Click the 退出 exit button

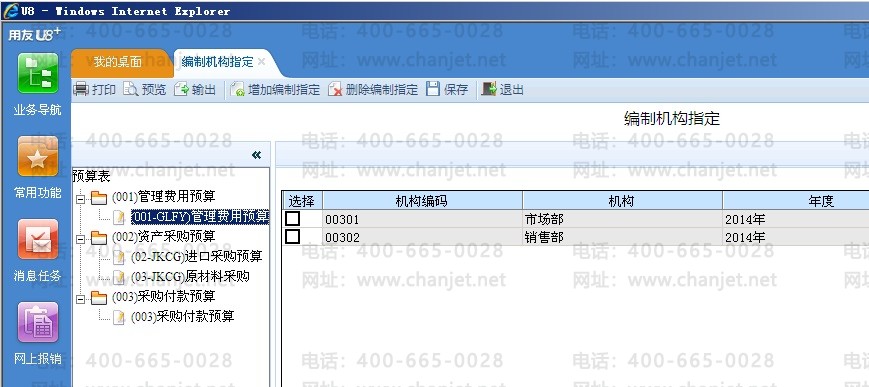tap(503, 90)
